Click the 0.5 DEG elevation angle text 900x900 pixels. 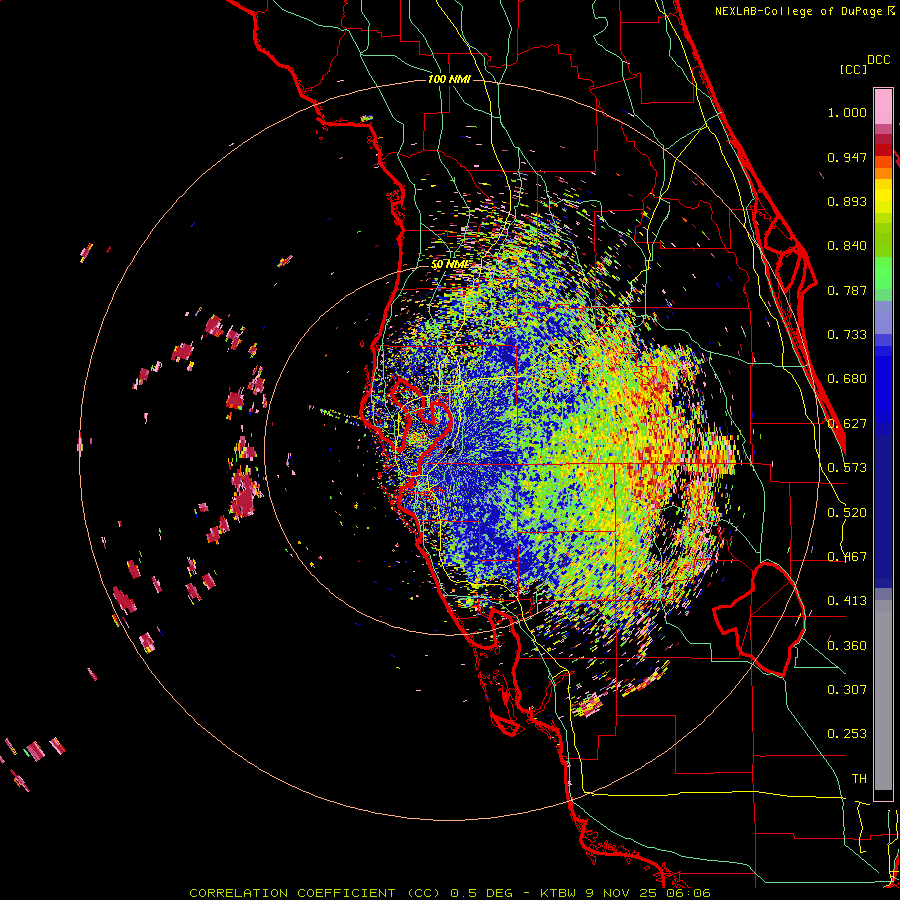click(x=481, y=893)
